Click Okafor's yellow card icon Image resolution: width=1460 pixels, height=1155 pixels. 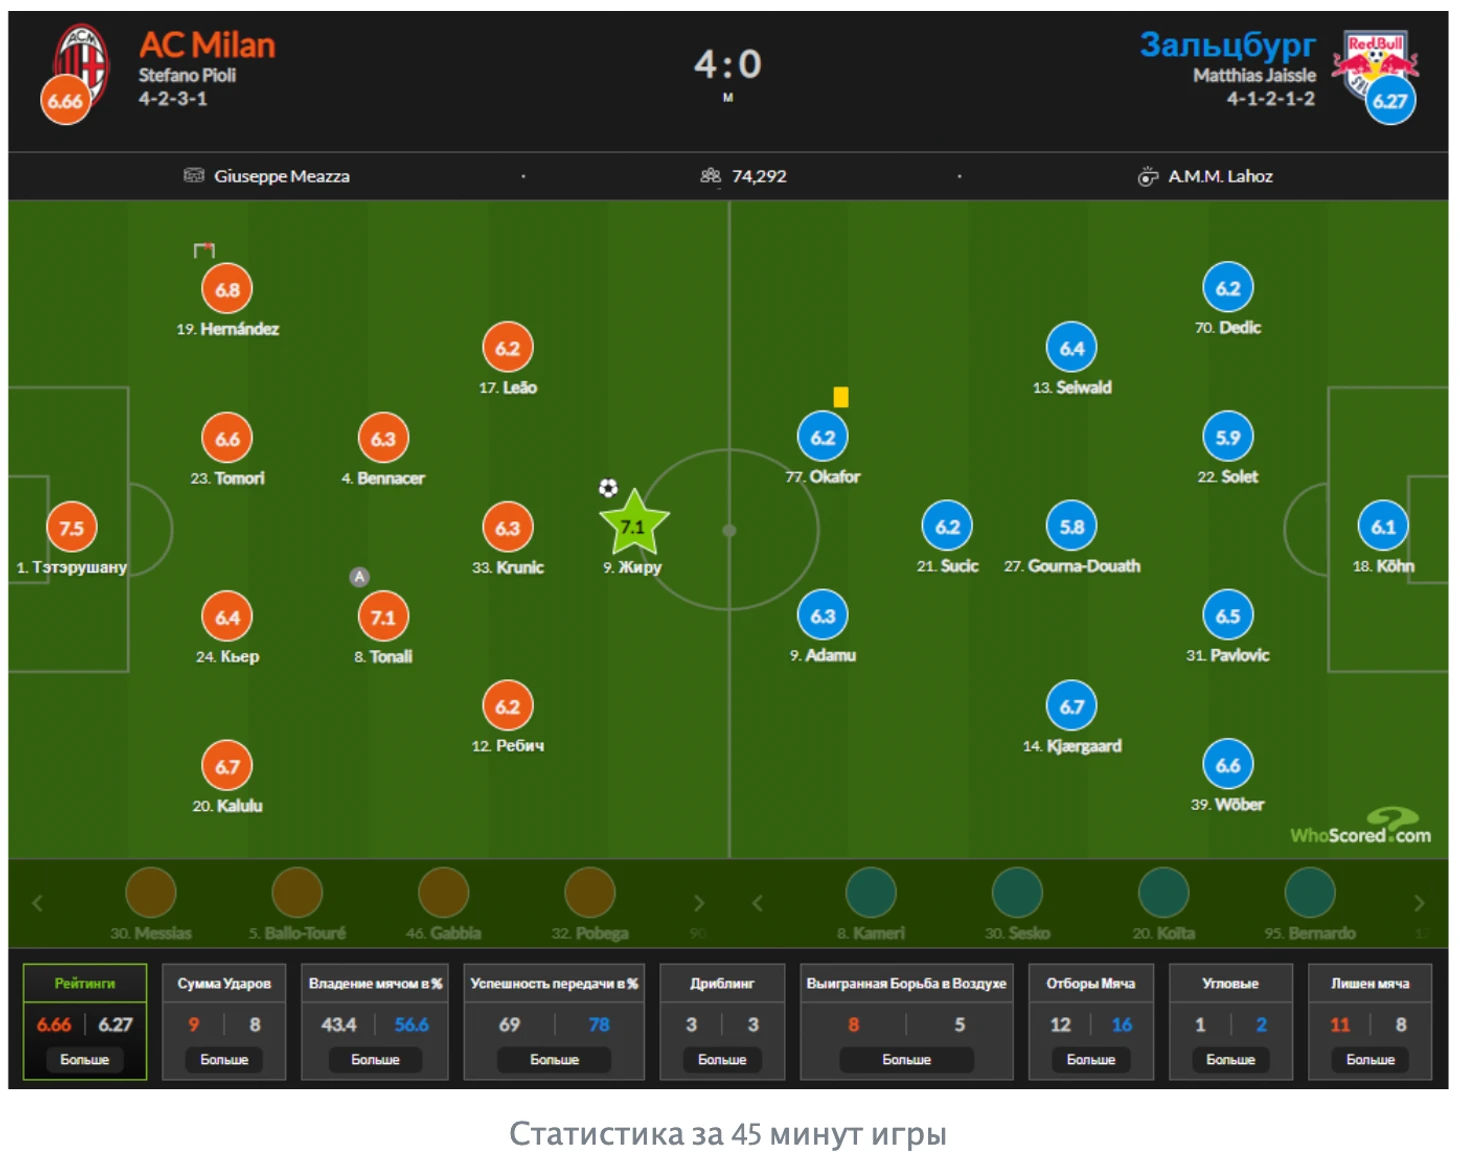(x=841, y=397)
